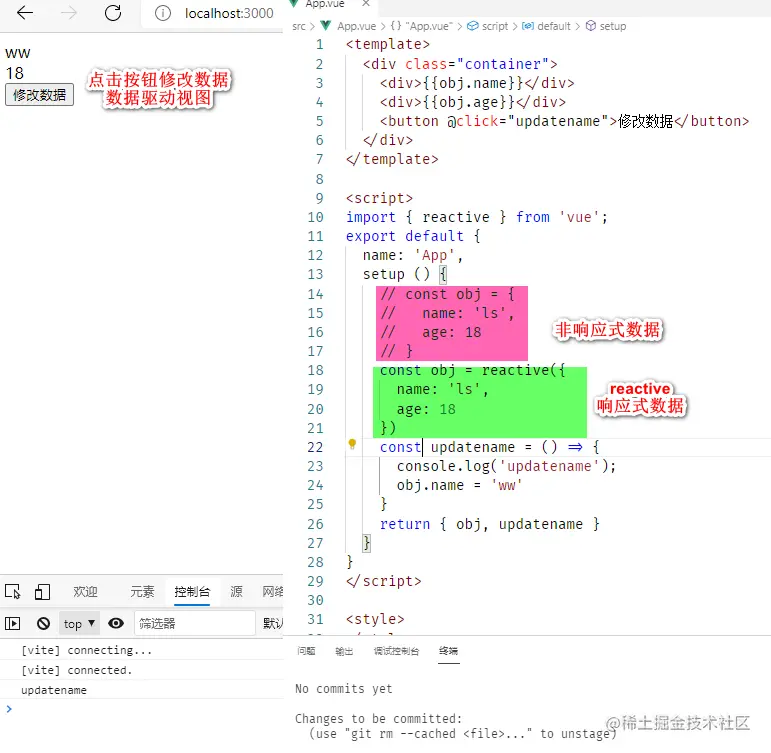Click the localhost:3000 address bar
This screenshot has height=753, width=771.
tap(229, 13)
